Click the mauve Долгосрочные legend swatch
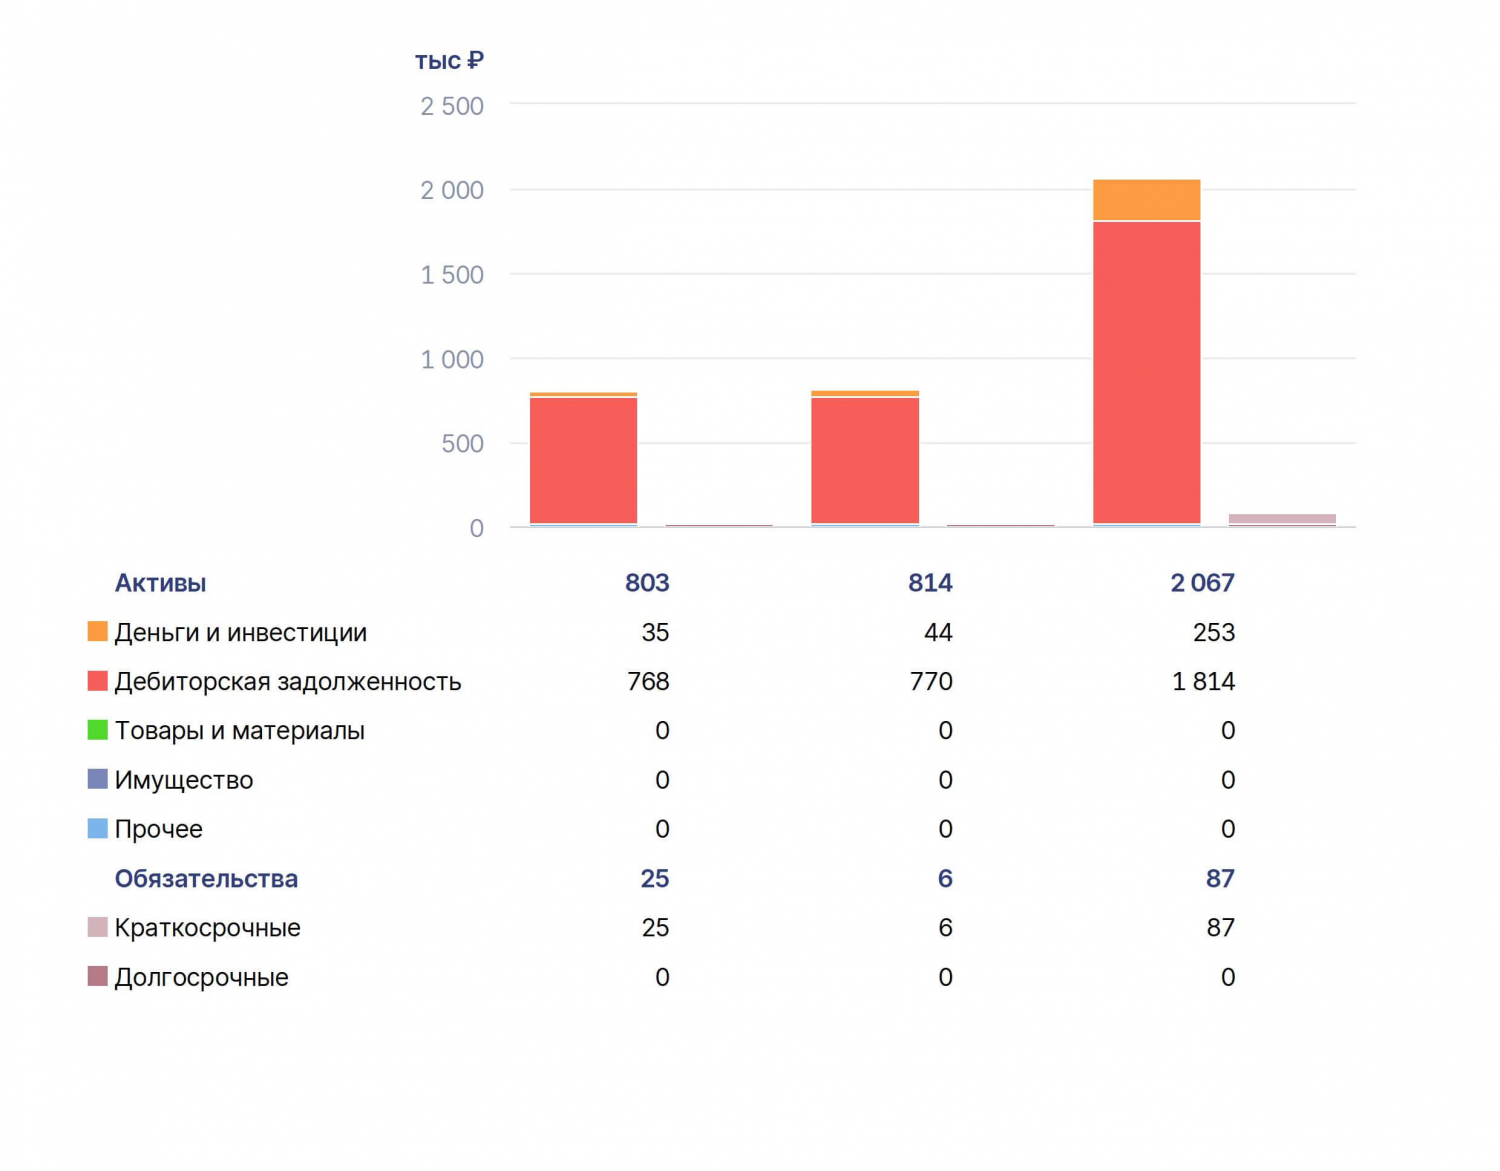This screenshot has width=1500, height=1171. [97, 976]
